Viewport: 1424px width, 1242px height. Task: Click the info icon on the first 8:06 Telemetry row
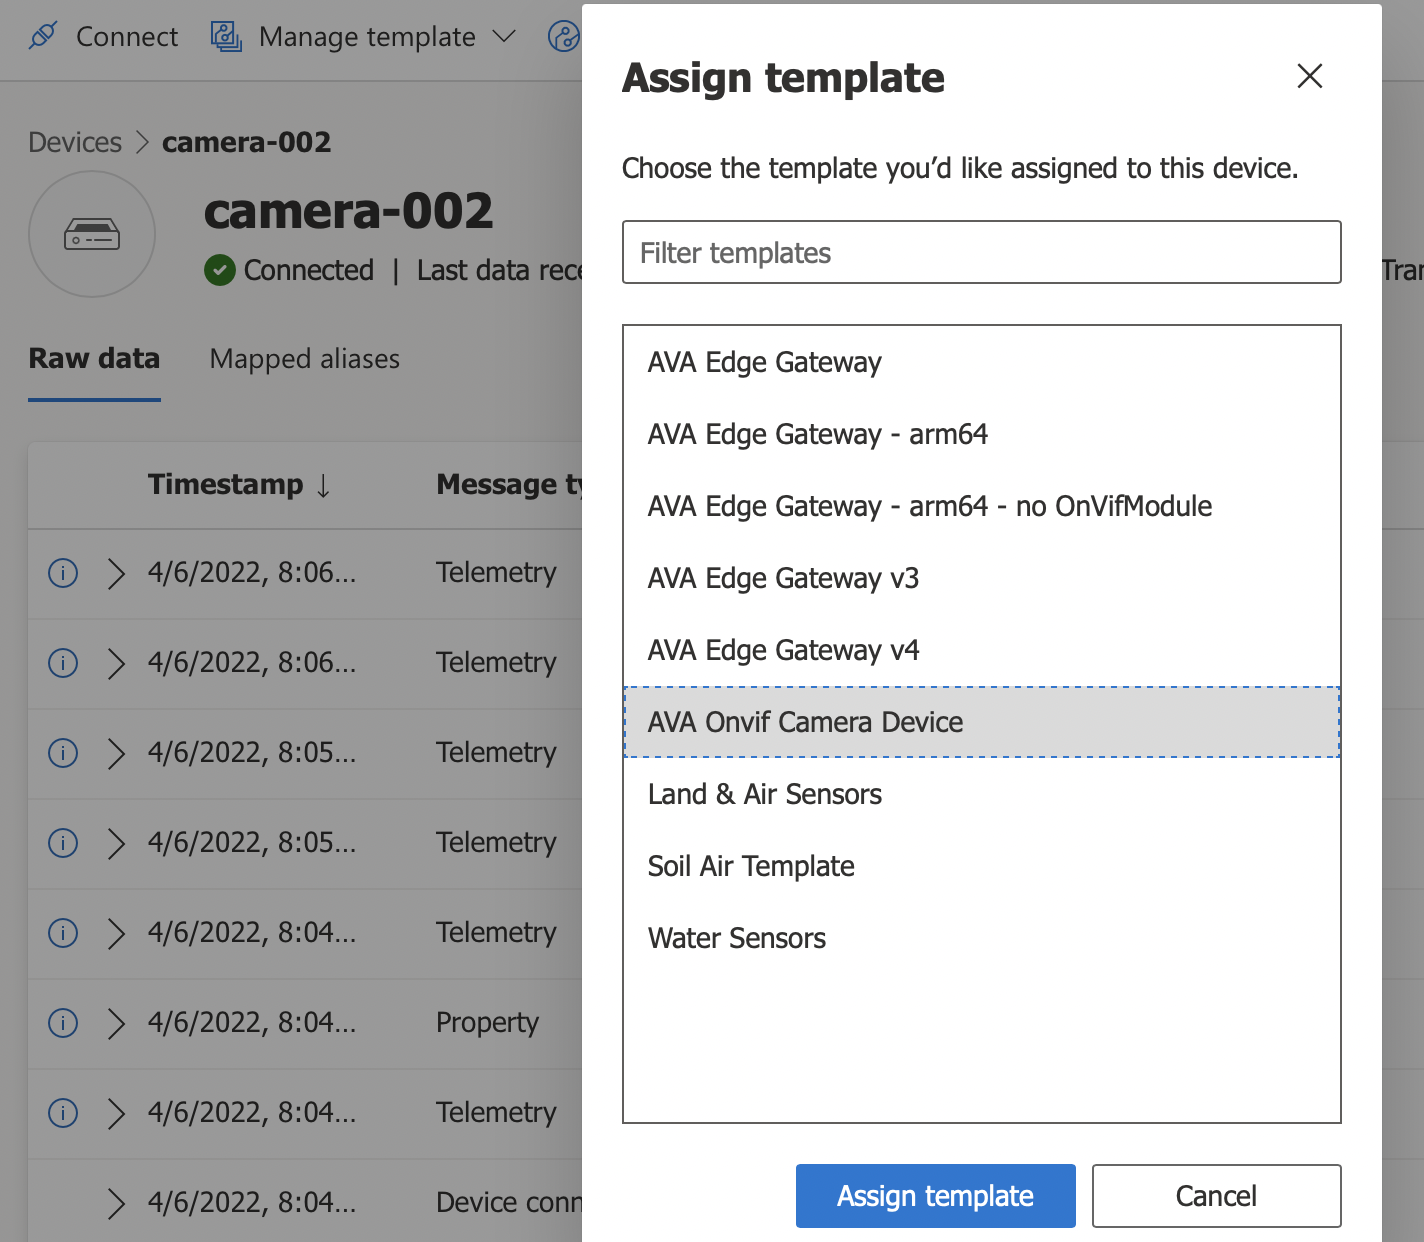tap(62, 573)
